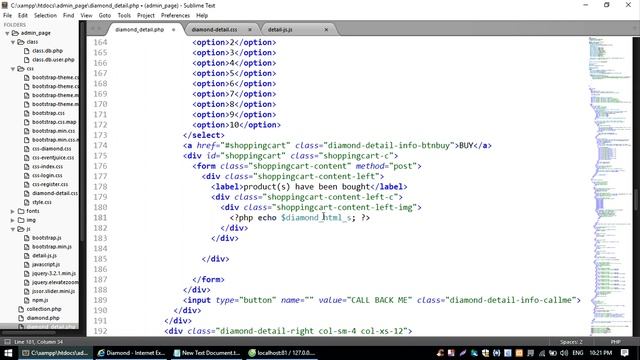
Task: Open jssor.slider.mini.js in the sidebar
Action: (x=53, y=291)
